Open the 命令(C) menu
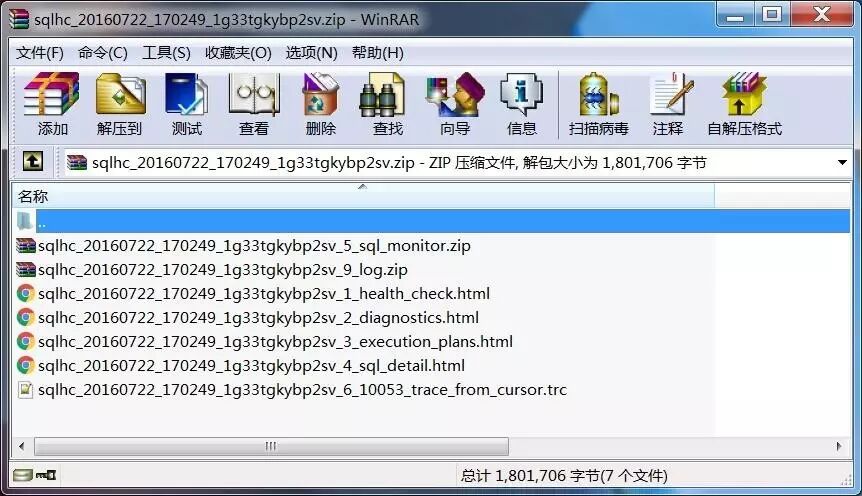 tap(103, 53)
